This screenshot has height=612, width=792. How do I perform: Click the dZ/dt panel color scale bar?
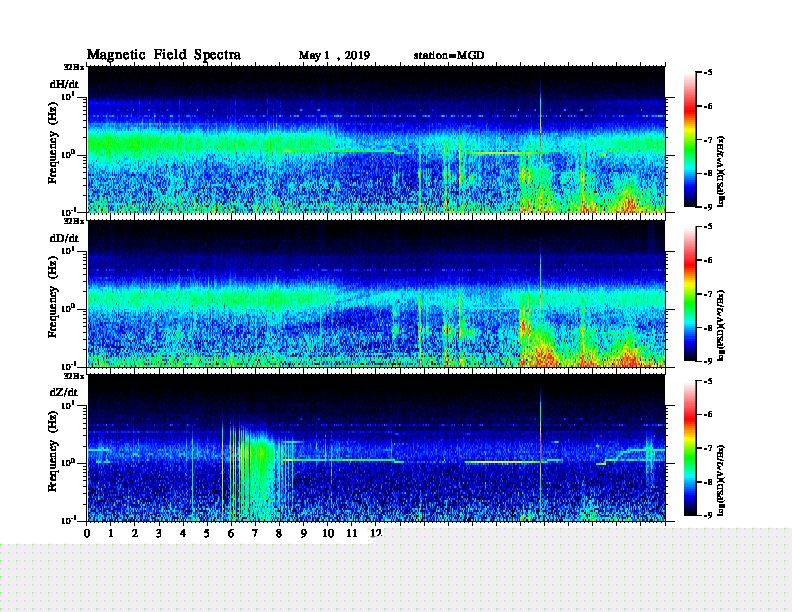(x=690, y=448)
